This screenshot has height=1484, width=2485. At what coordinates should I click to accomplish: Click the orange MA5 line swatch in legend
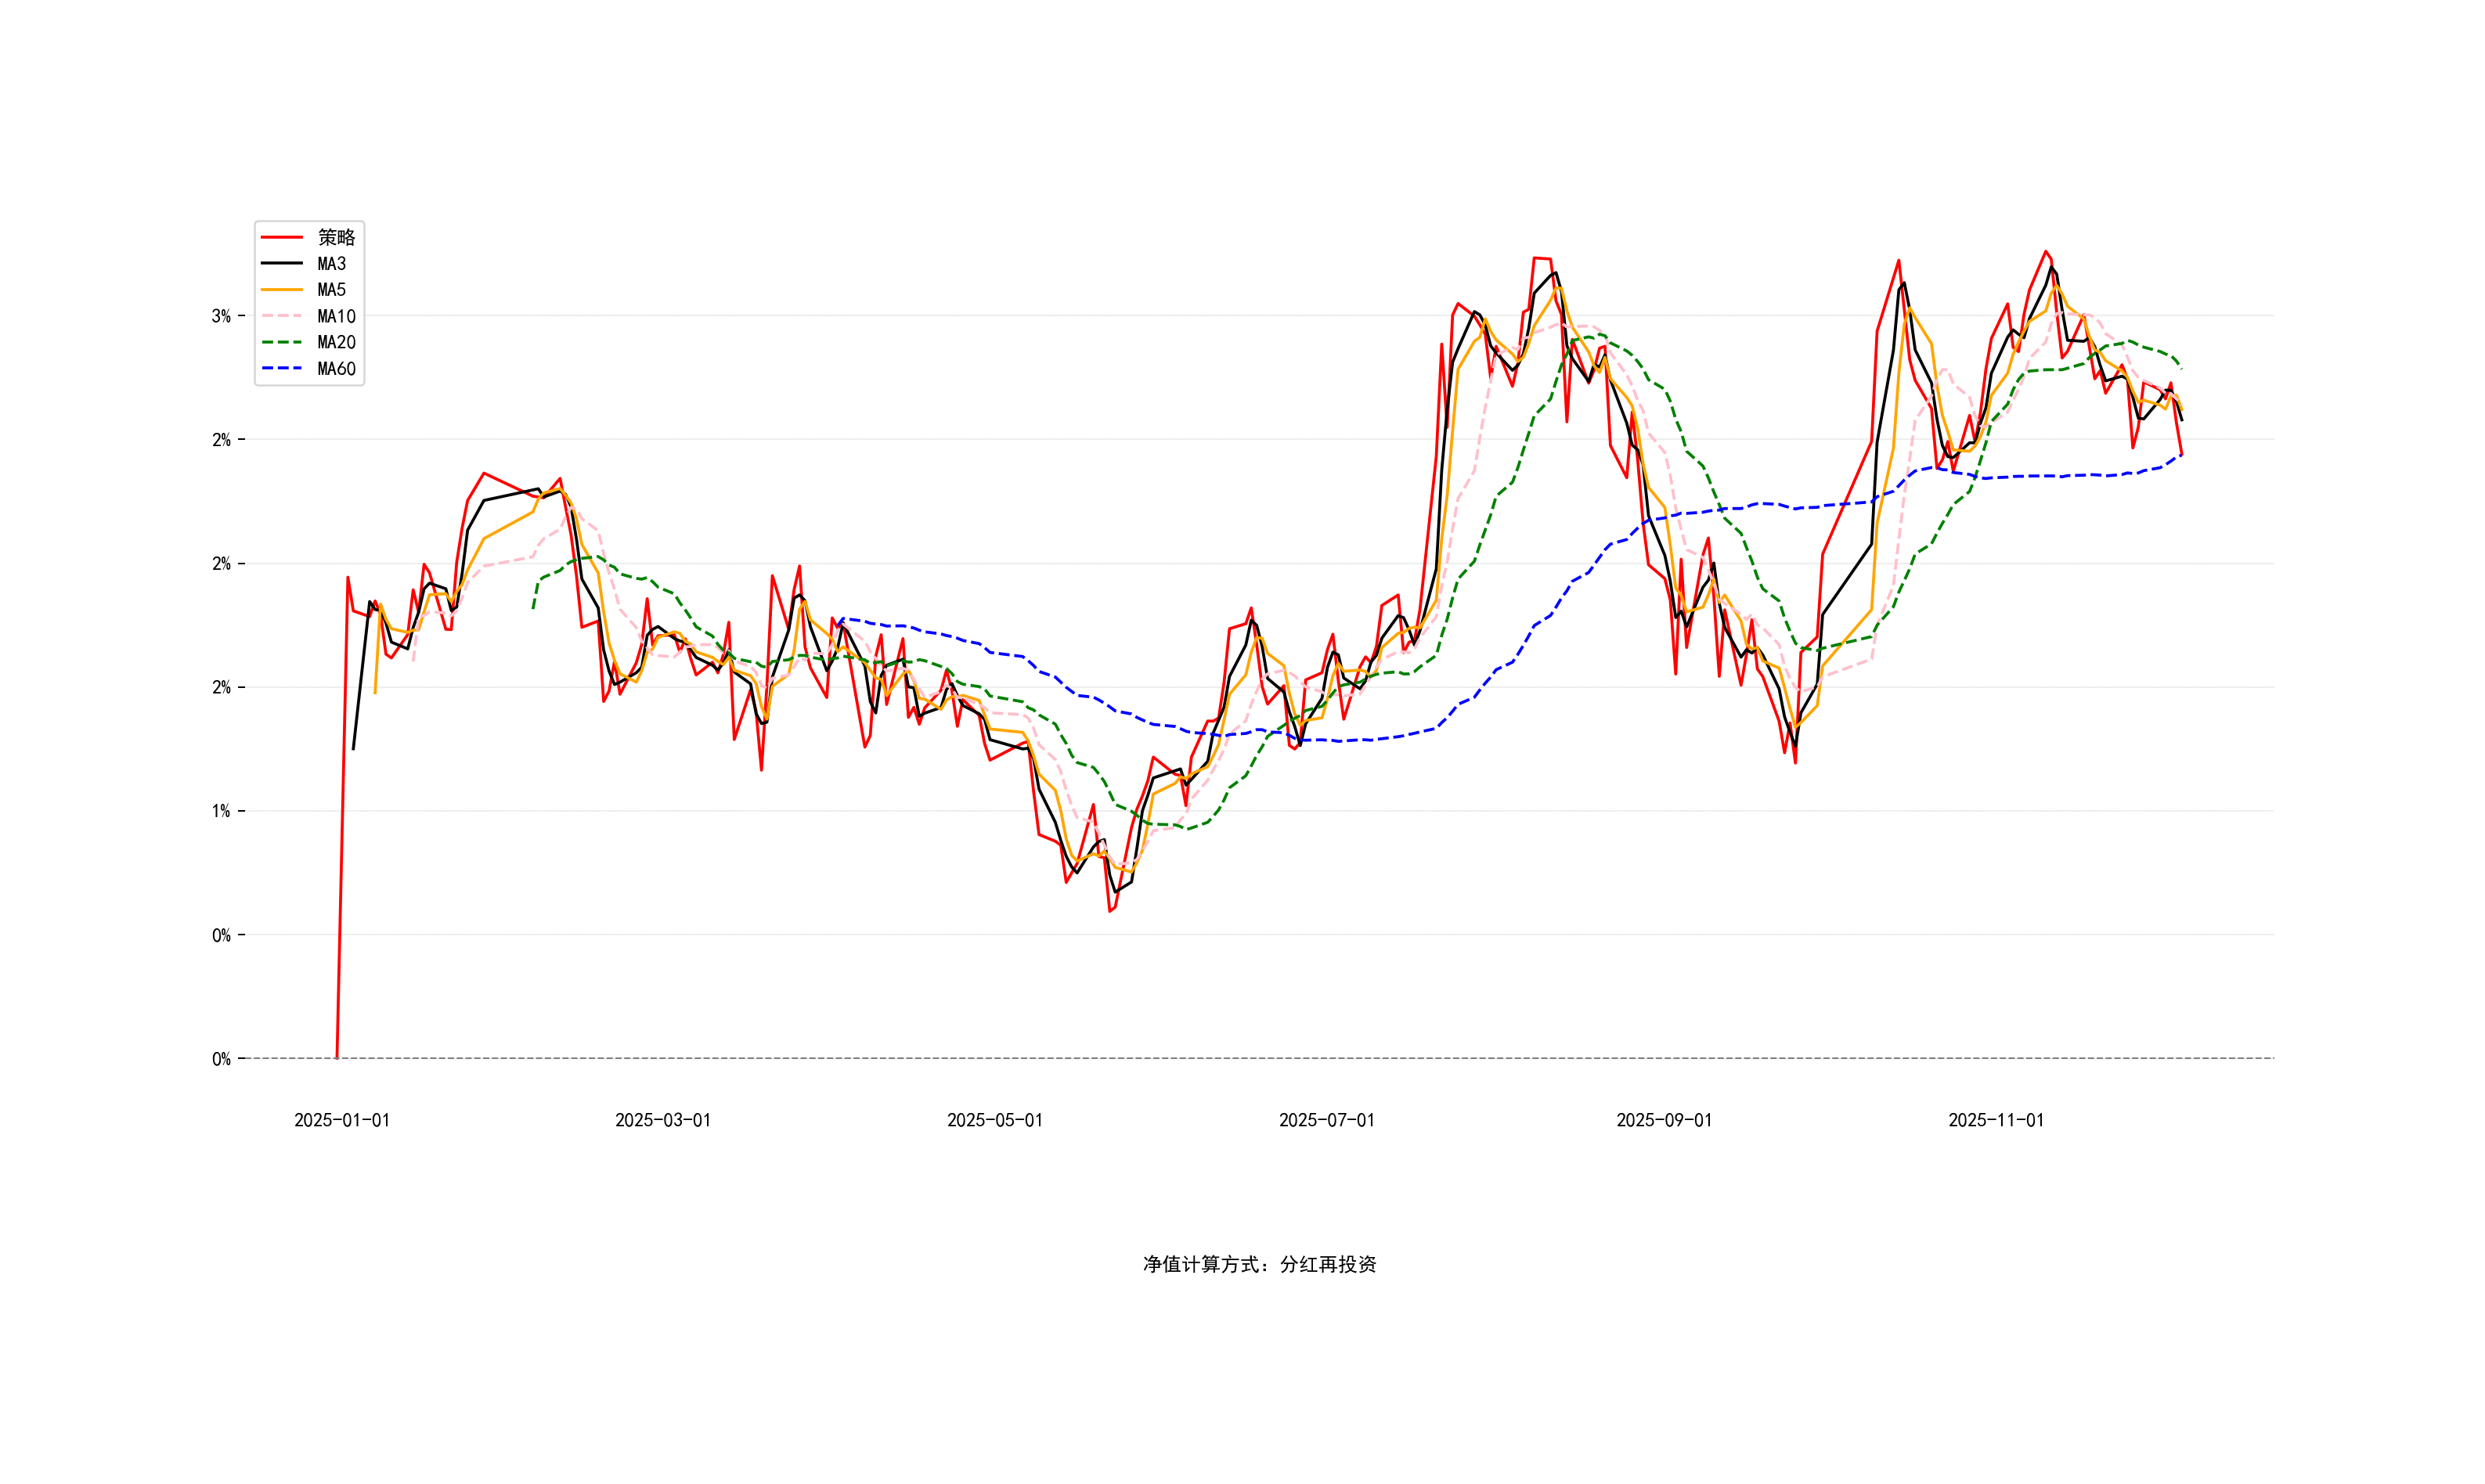(281, 290)
